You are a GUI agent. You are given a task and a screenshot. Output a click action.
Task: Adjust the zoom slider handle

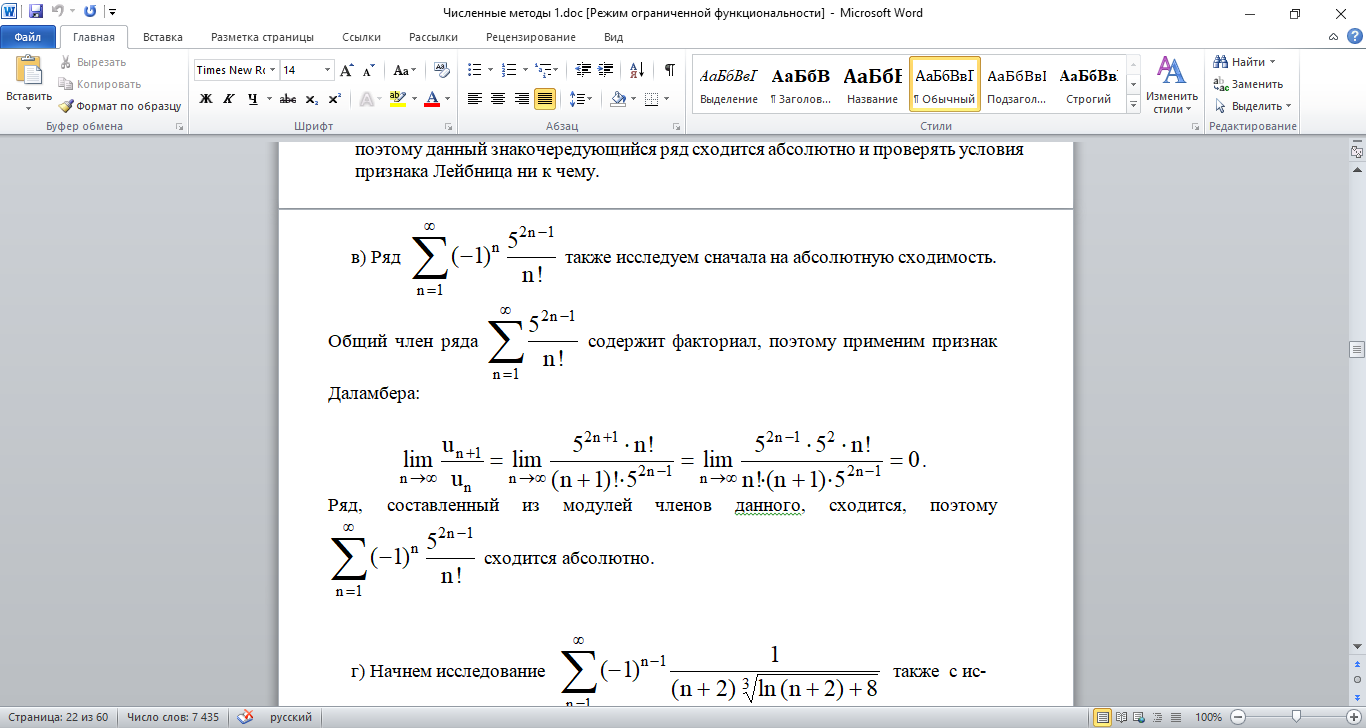click(x=1296, y=717)
